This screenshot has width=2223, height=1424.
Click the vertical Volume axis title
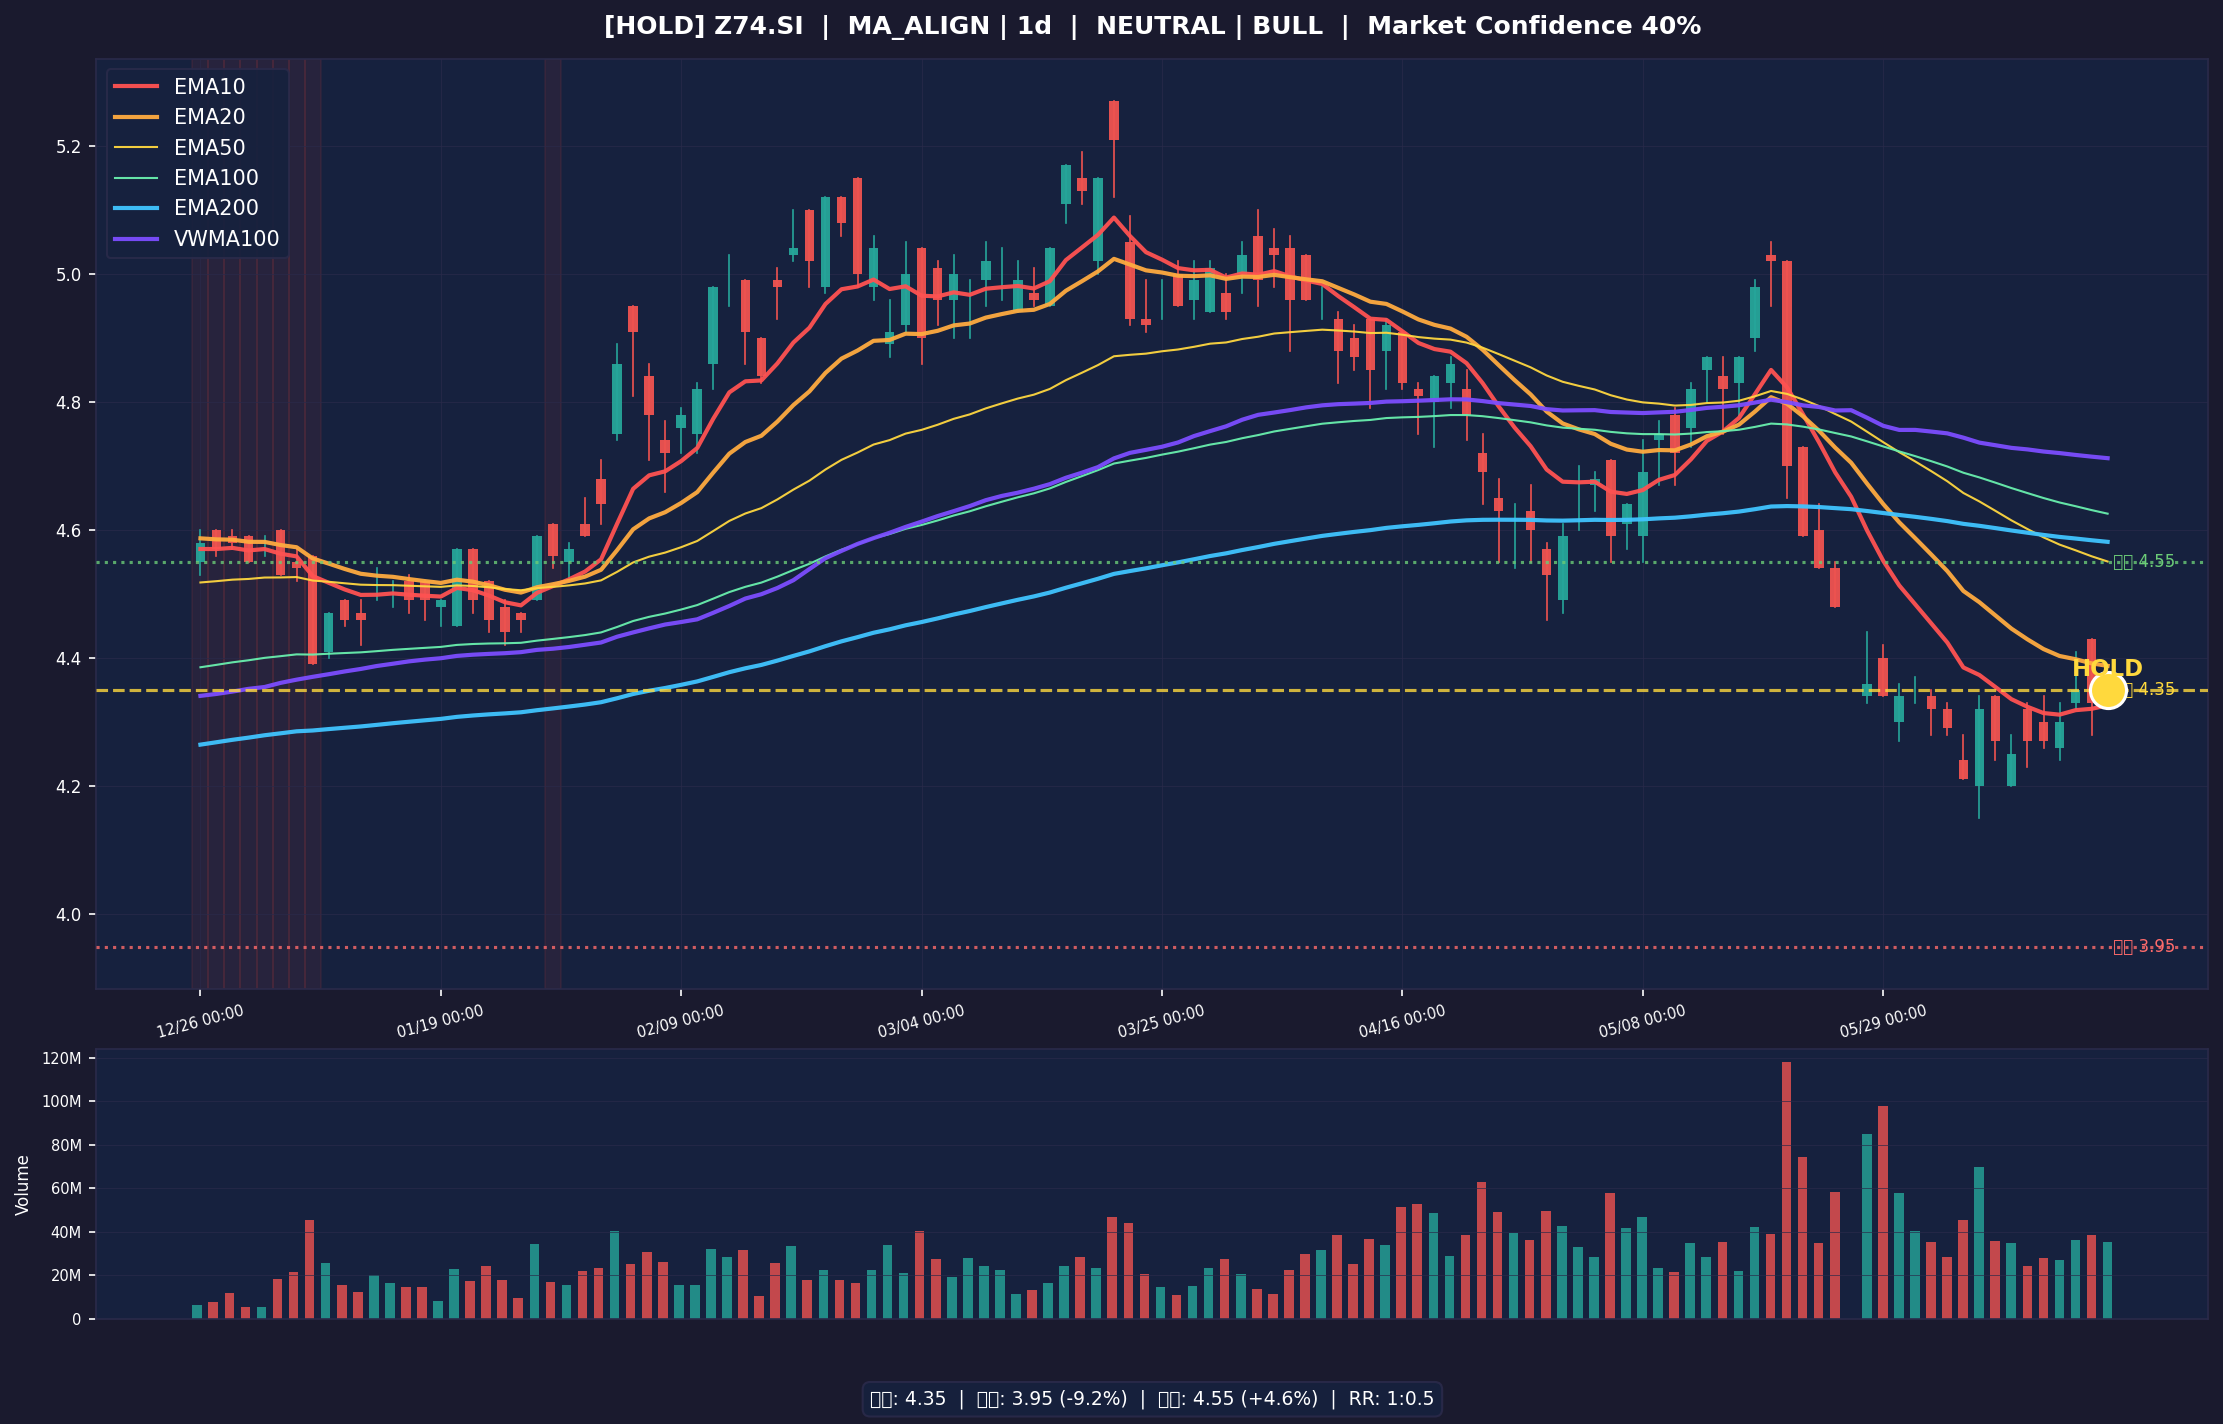coord(23,1185)
